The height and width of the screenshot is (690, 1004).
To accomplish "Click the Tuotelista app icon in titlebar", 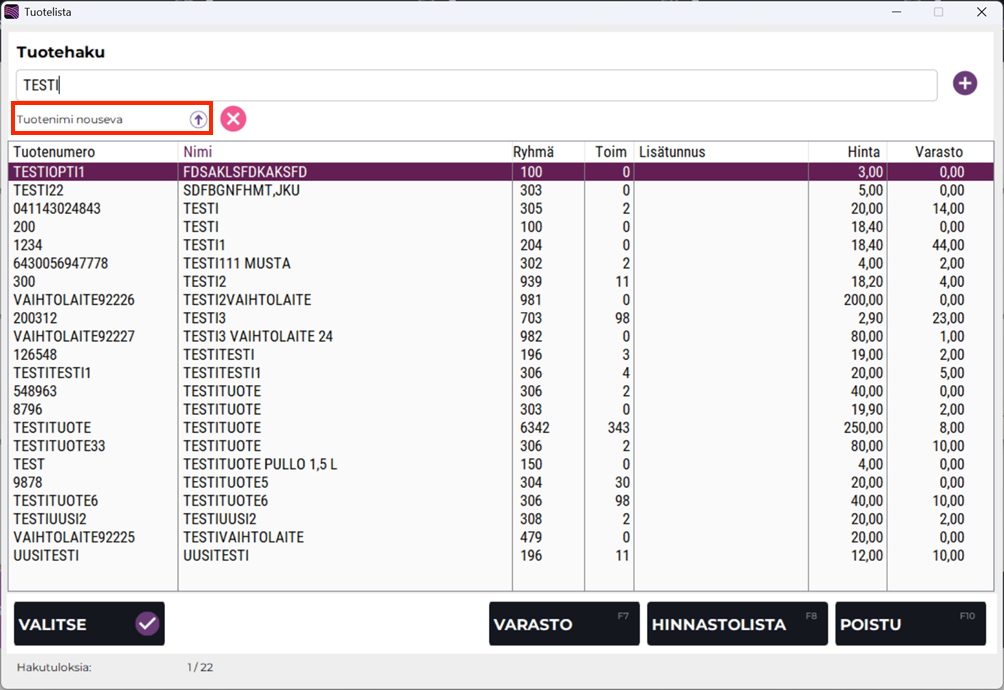I will (x=12, y=12).
